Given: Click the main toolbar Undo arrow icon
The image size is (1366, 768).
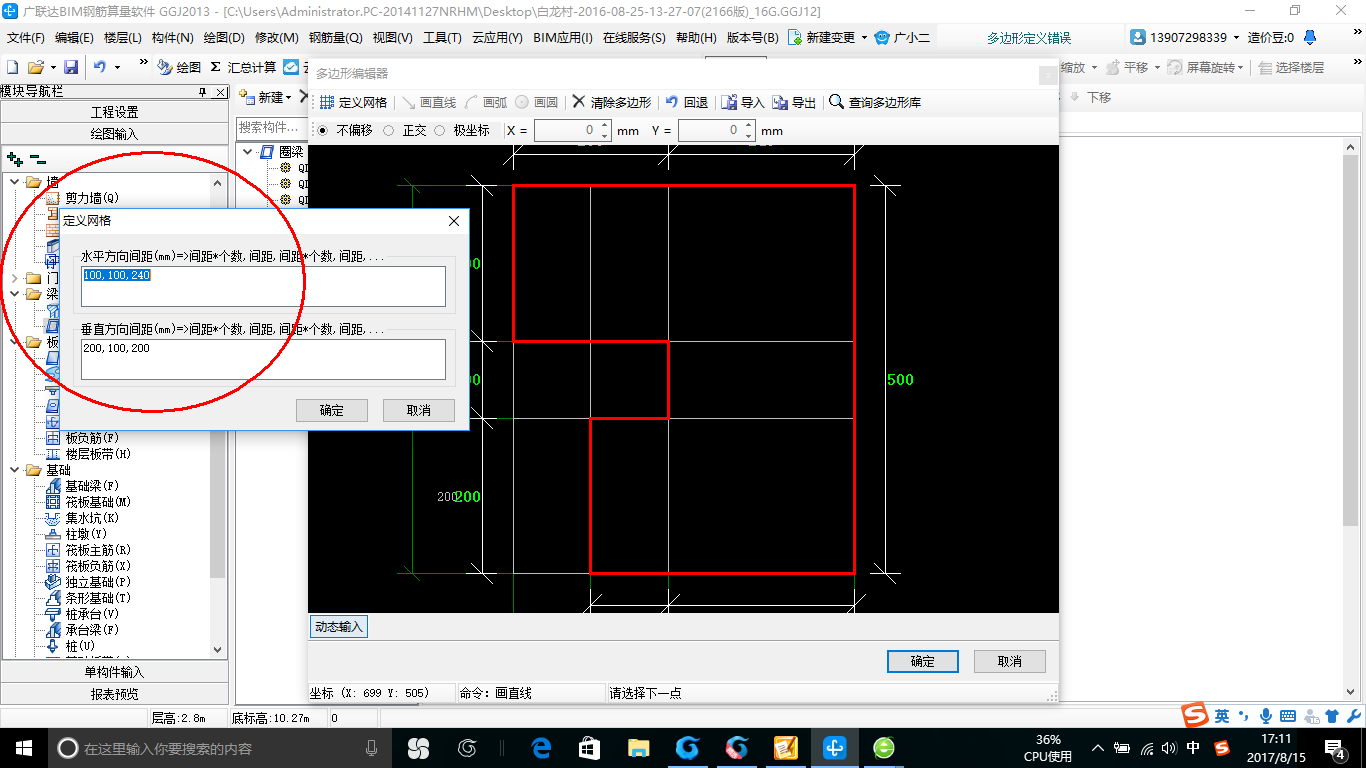Looking at the screenshot, I should (x=100, y=67).
